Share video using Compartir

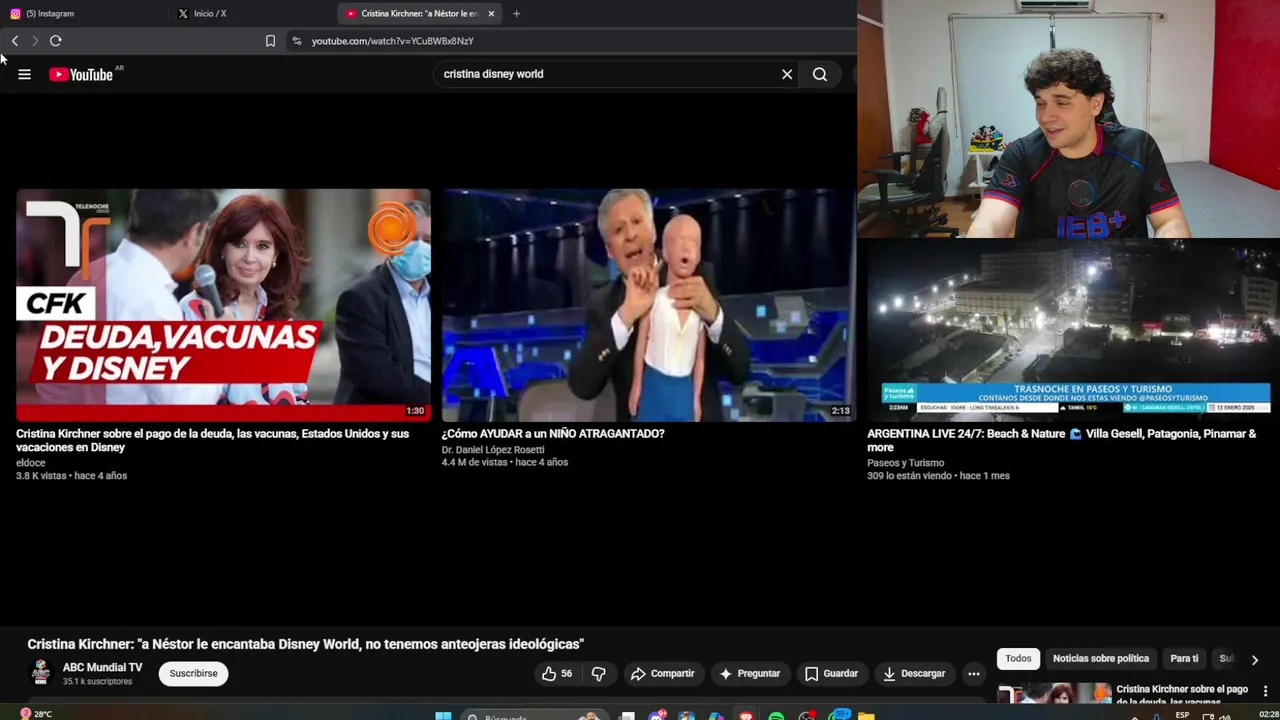coord(662,674)
